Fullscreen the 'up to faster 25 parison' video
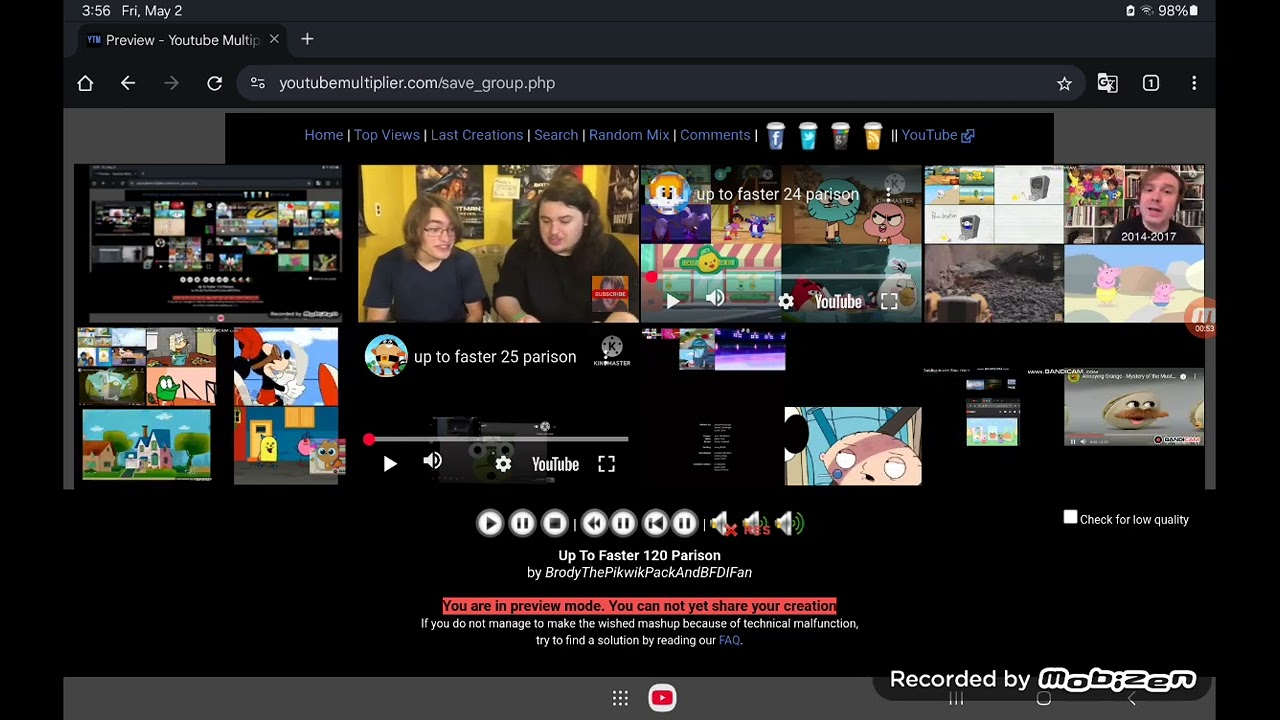This screenshot has width=1280, height=720. [606, 464]
